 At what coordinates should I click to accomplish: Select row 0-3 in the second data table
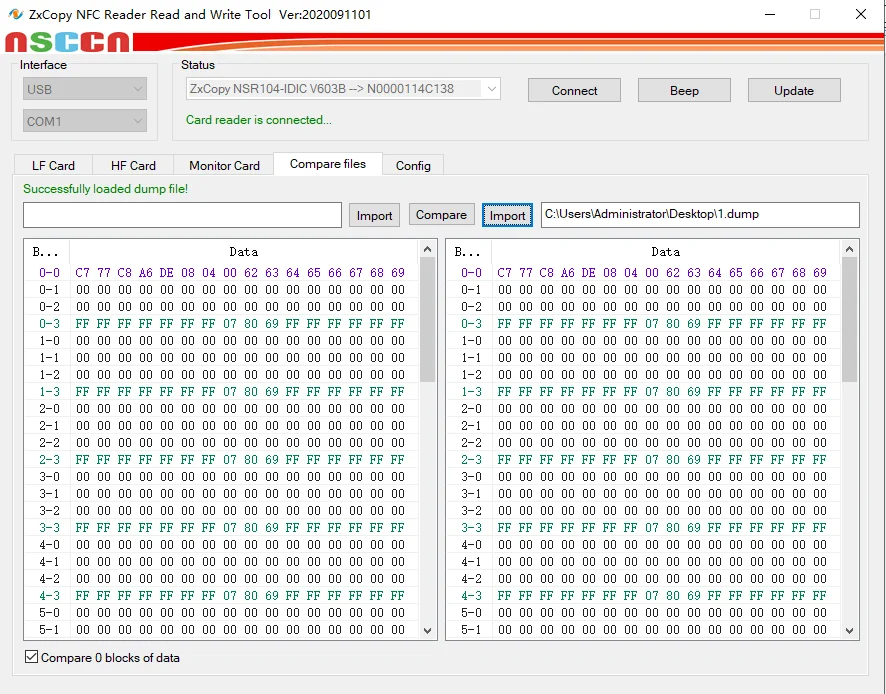pyautogui.click(x=644, y=323)
